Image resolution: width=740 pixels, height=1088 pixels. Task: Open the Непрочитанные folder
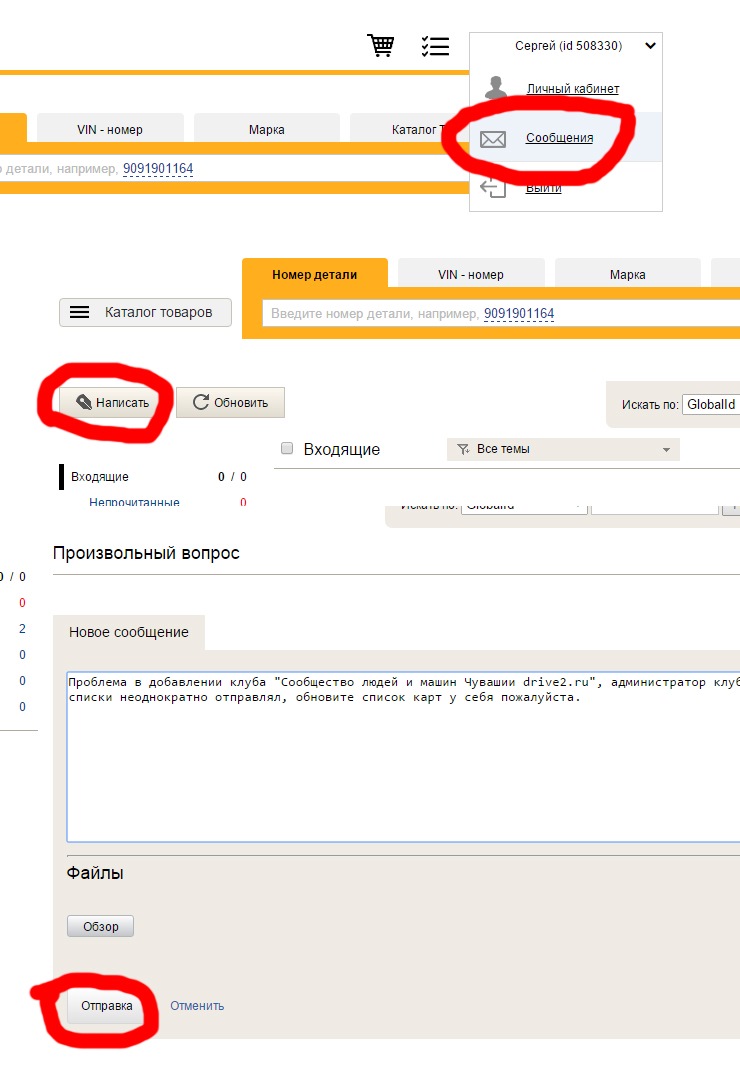tap(134, 502)
